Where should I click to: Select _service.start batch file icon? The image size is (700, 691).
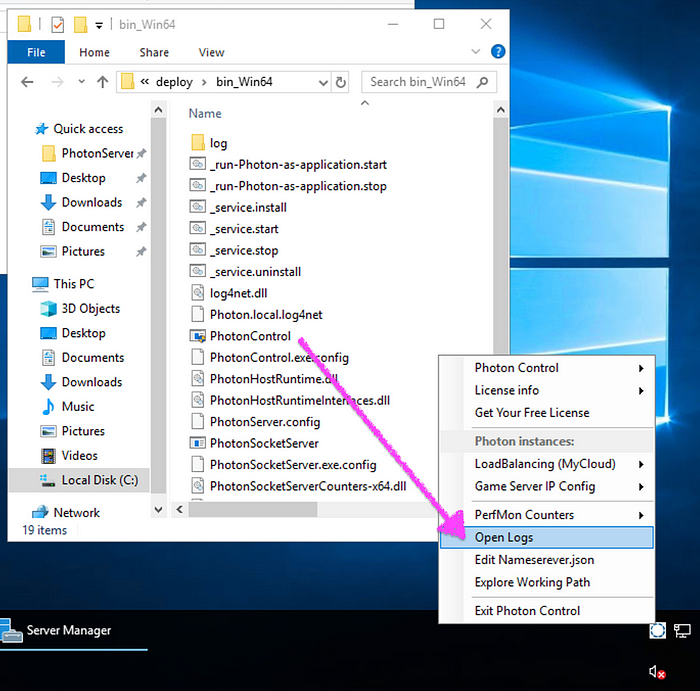tap(198, 229)
